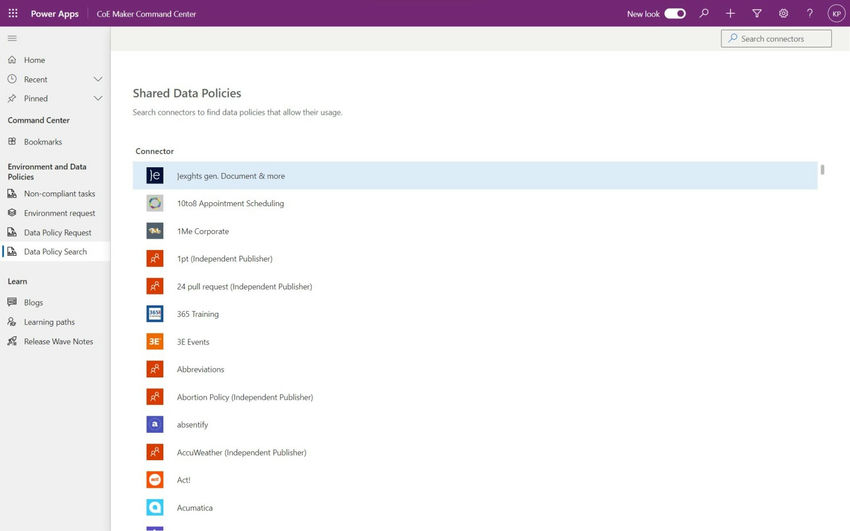This screenshot has height=531, width=850.
Task: Click the search magnifier in the top bar
Action: coord(704,13)
